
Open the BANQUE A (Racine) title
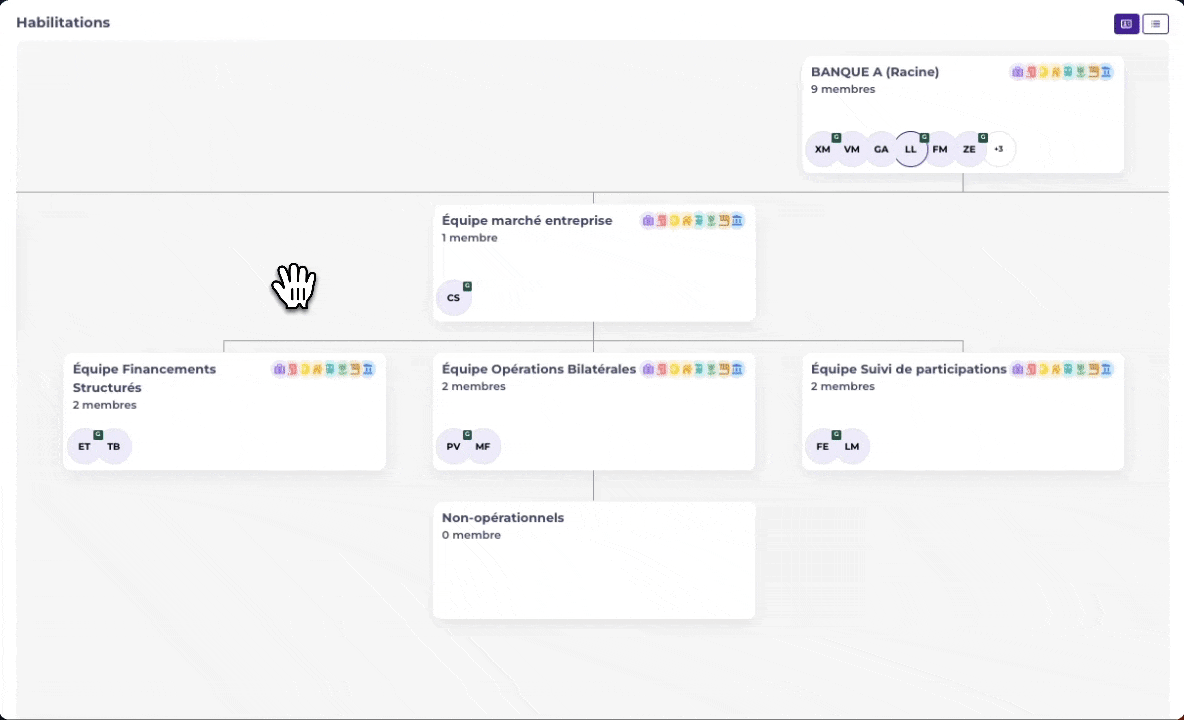[874, 72]
